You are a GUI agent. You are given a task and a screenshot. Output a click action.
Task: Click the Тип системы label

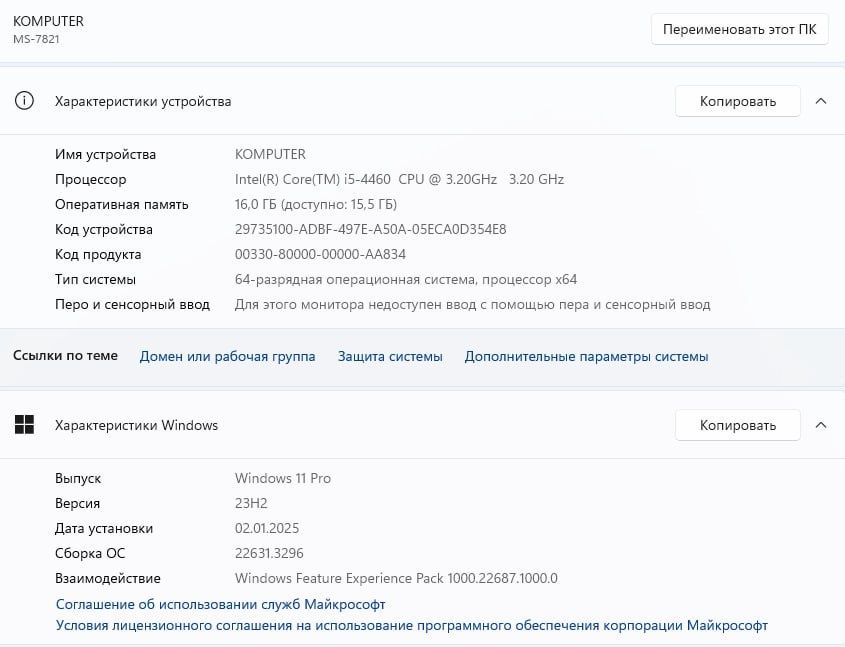(x=95, y=279)
